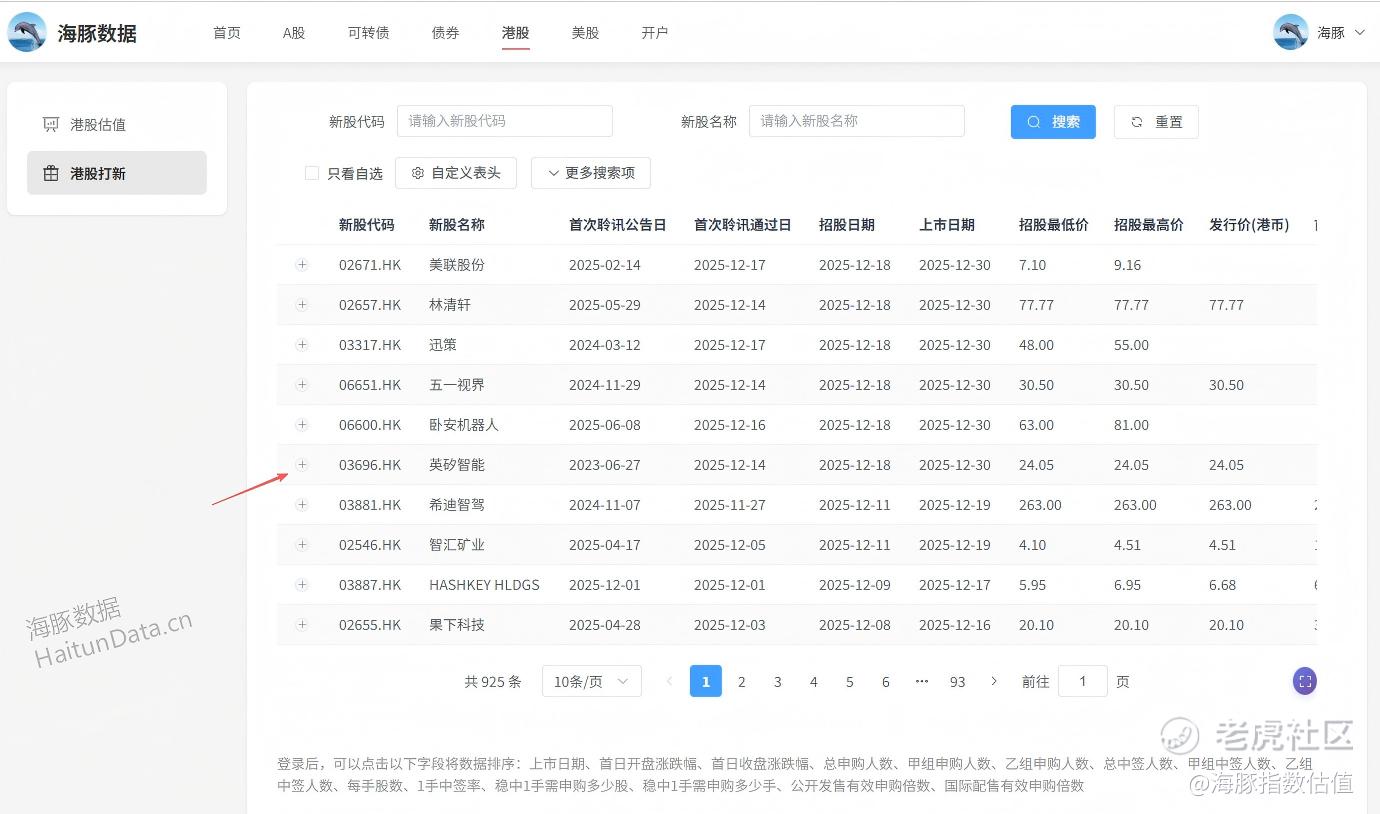Image resolution: width=1380 pixels, height=814 pixels.
Task: Expand the 03696.HK 英矽智能 row
Action: [x=302, y=465]
